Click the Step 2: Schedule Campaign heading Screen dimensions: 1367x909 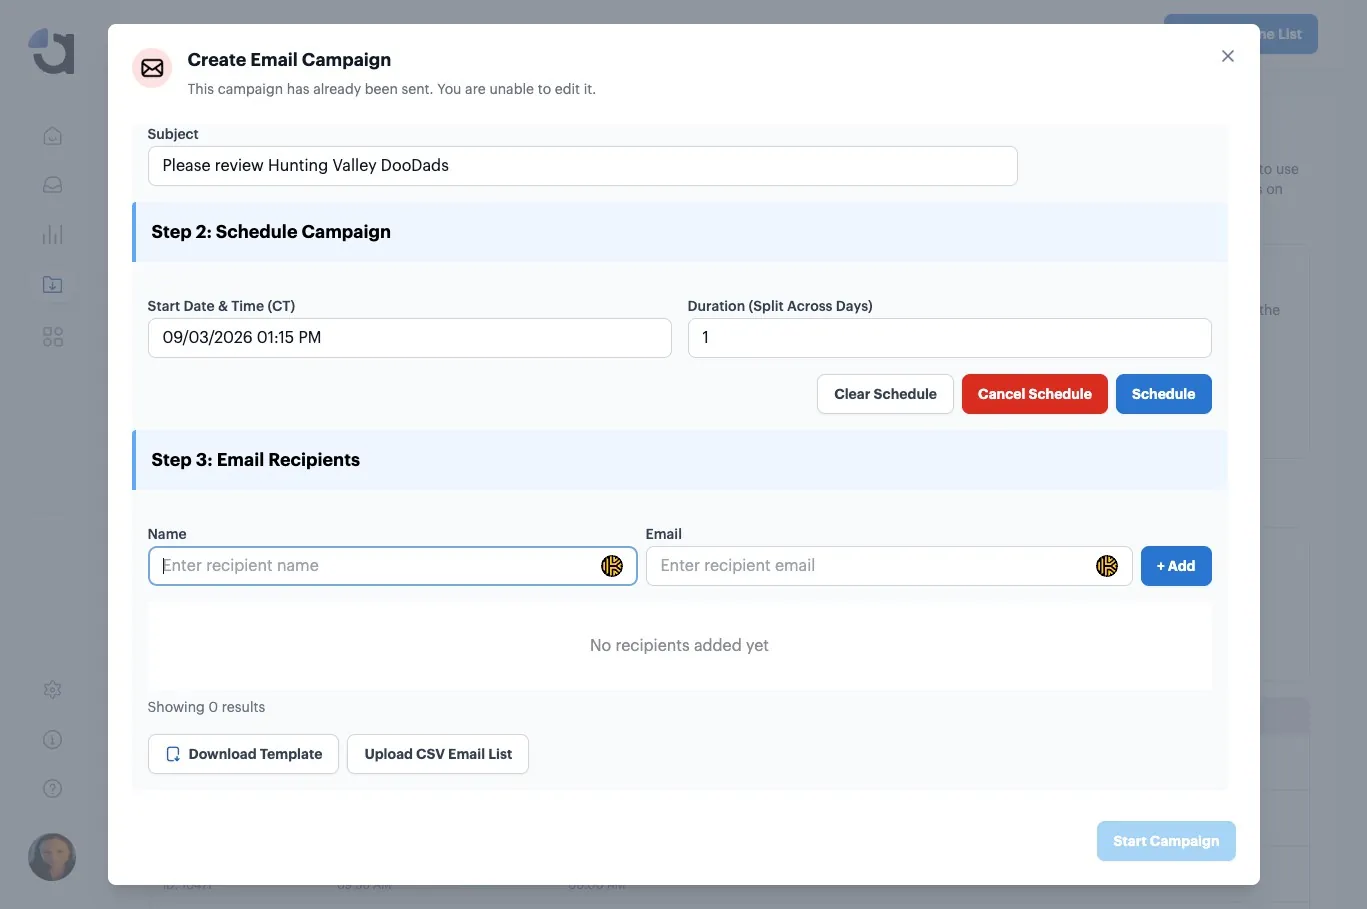tap(271, 232)
